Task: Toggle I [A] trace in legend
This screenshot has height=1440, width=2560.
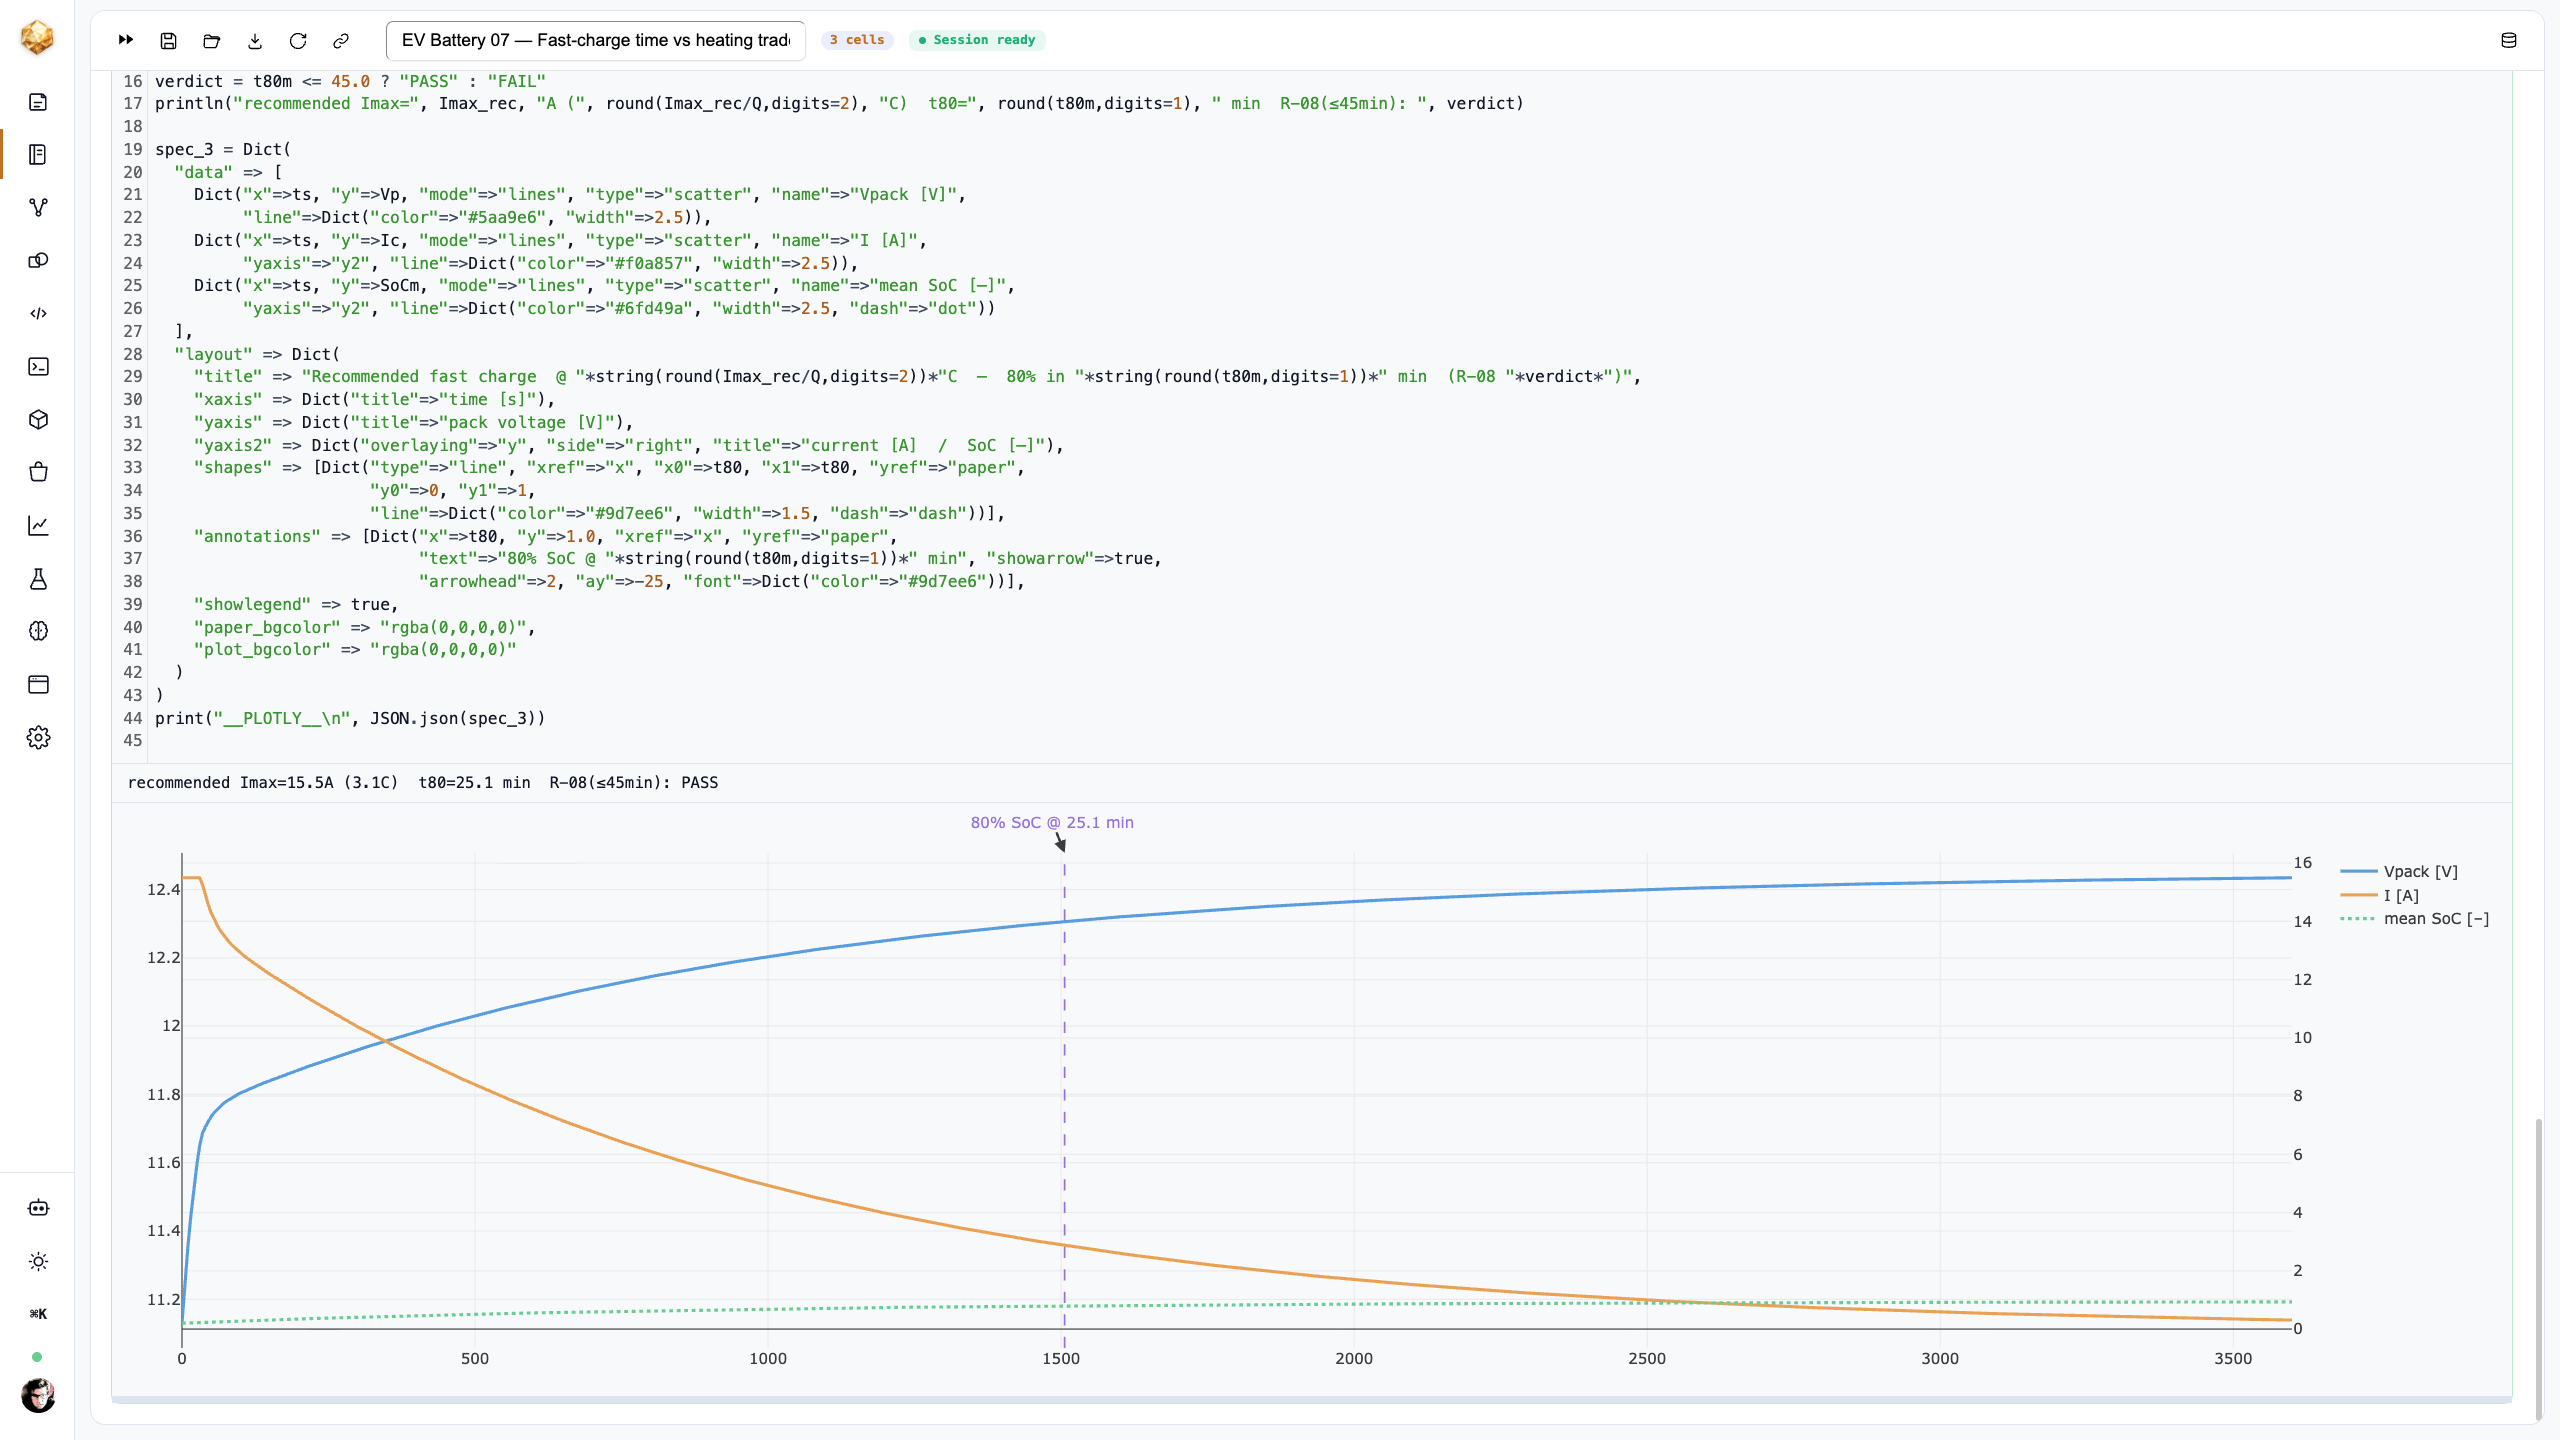Action: 2380,896
